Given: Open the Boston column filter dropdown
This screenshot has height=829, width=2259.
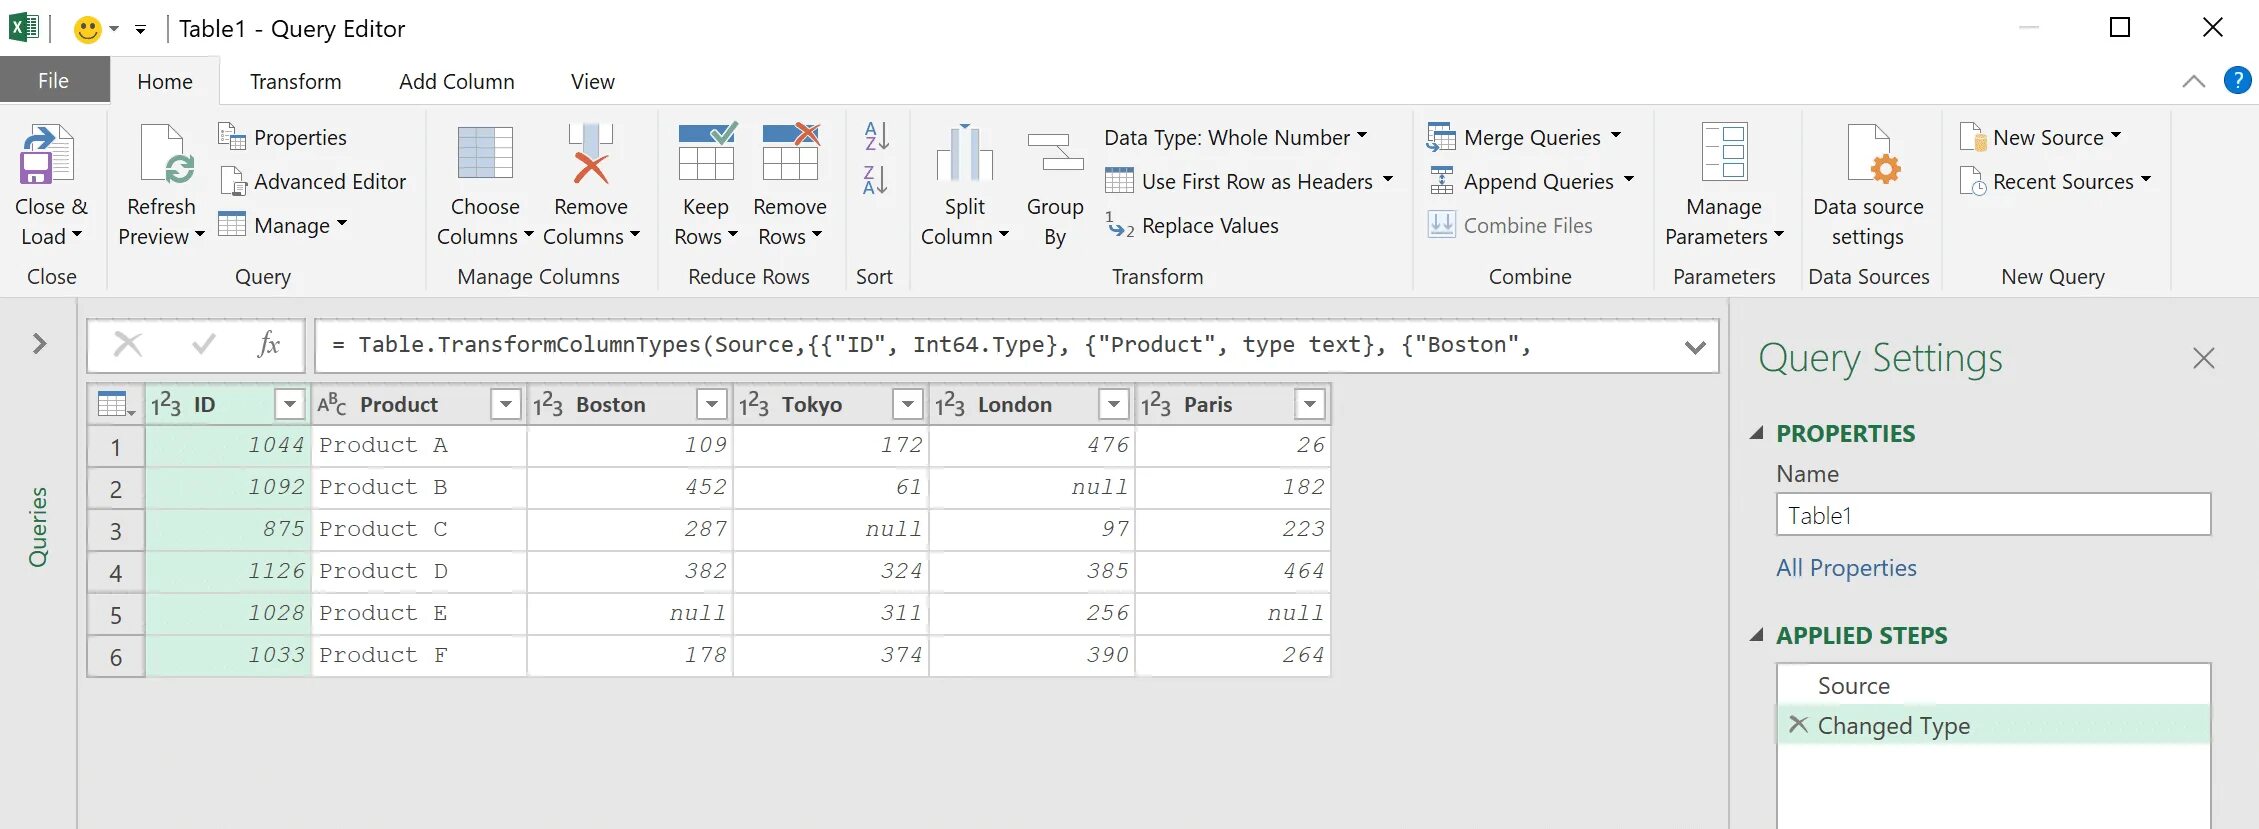Looking at the screenshot, I should click(x=712, y=404).
